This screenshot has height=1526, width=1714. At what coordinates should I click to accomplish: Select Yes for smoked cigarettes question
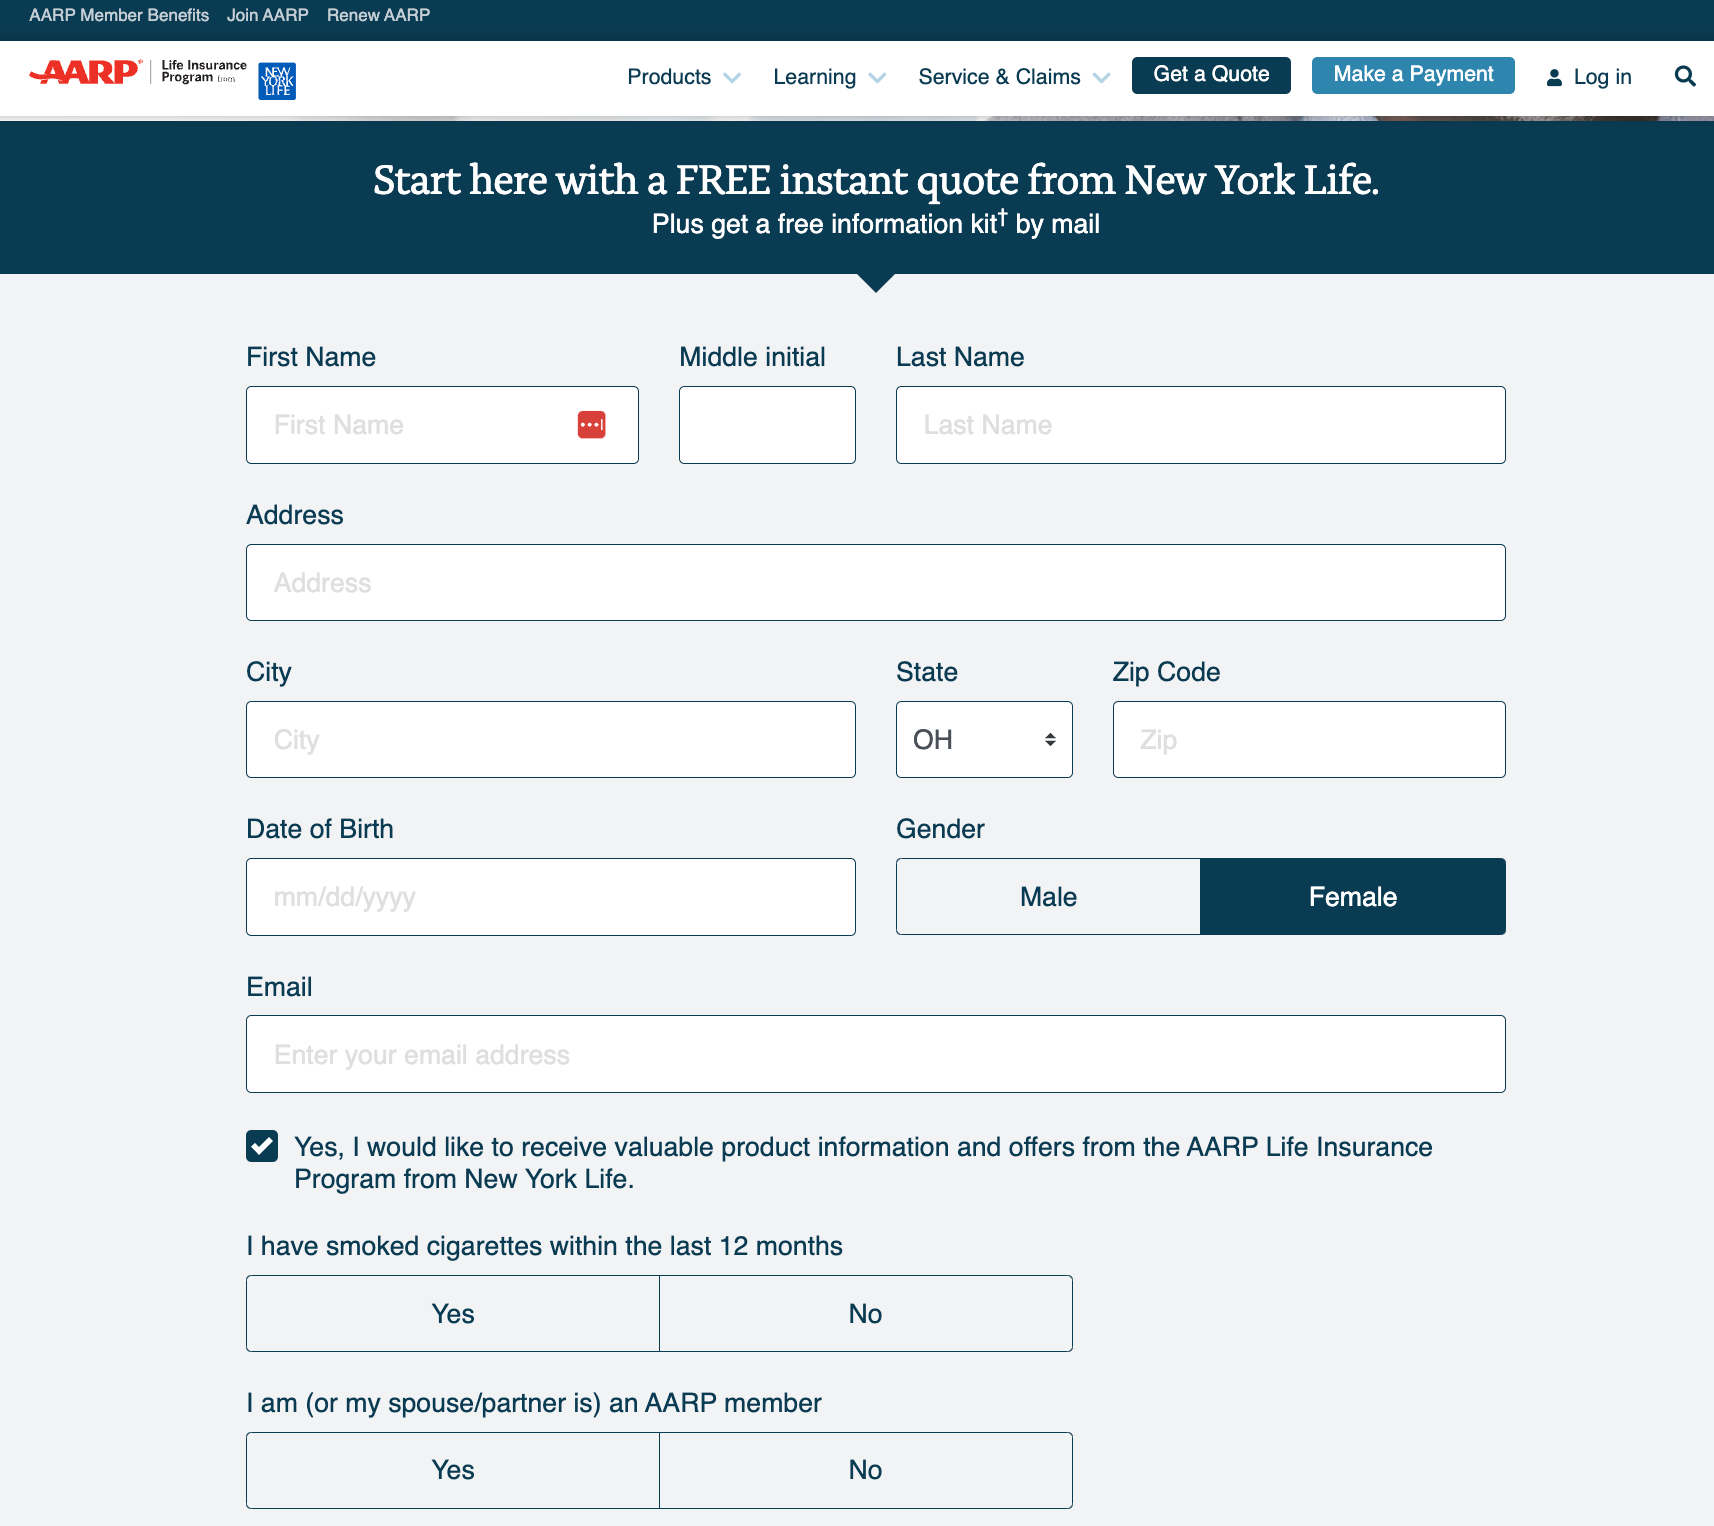coord(453,1314)
